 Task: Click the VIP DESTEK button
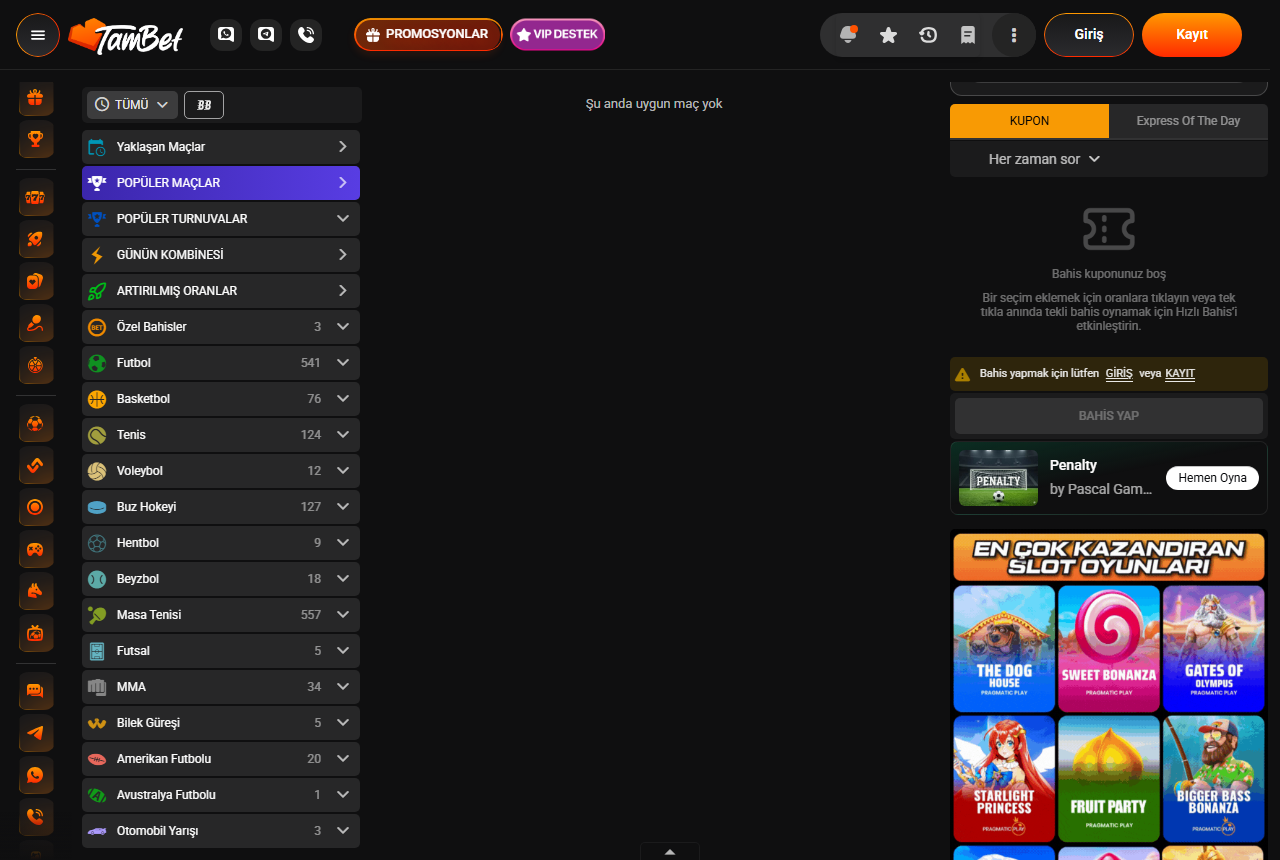(x=558, y=35)
